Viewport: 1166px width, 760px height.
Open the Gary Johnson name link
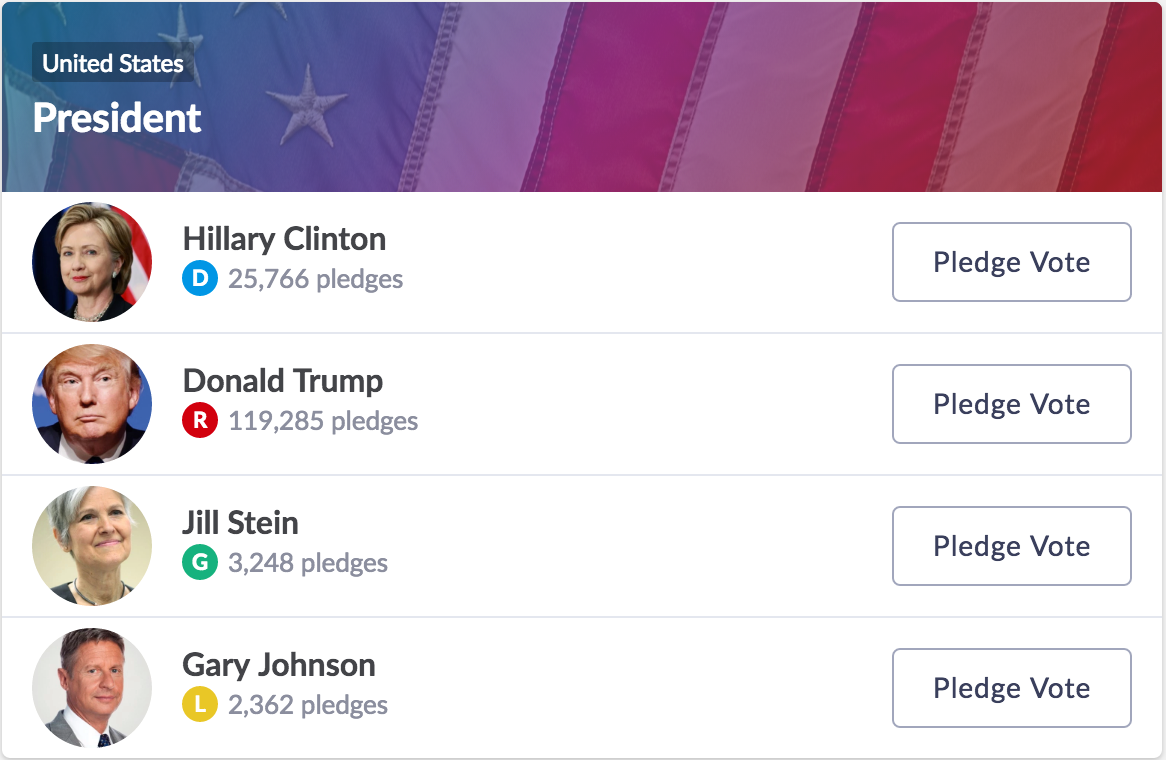coord(279,665)
